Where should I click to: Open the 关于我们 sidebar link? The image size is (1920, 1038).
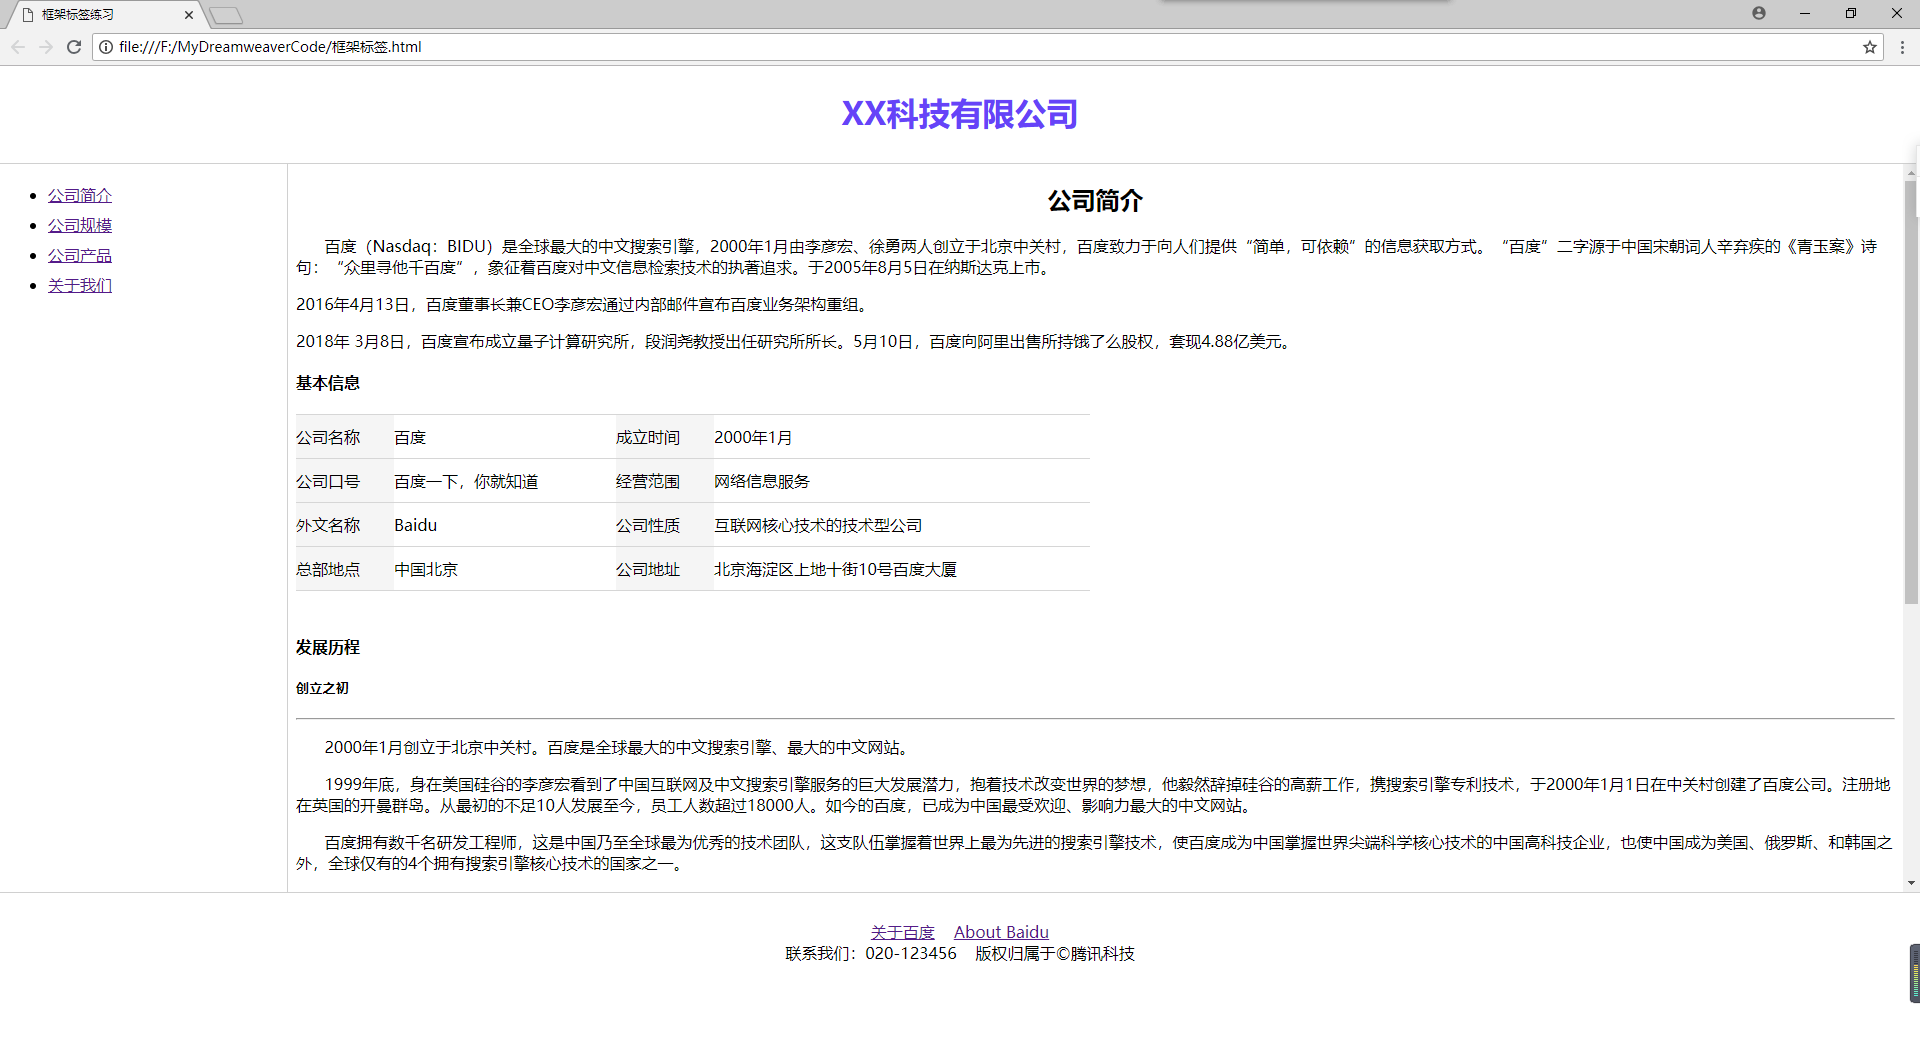point(80,286)
